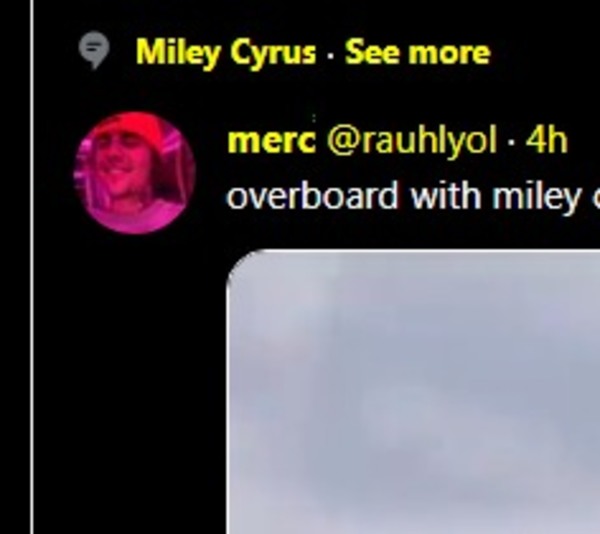Click the topic speech bubble icon
Image resolution: width=600 pixels, height=534 pixels.
(x=94, y=50)
